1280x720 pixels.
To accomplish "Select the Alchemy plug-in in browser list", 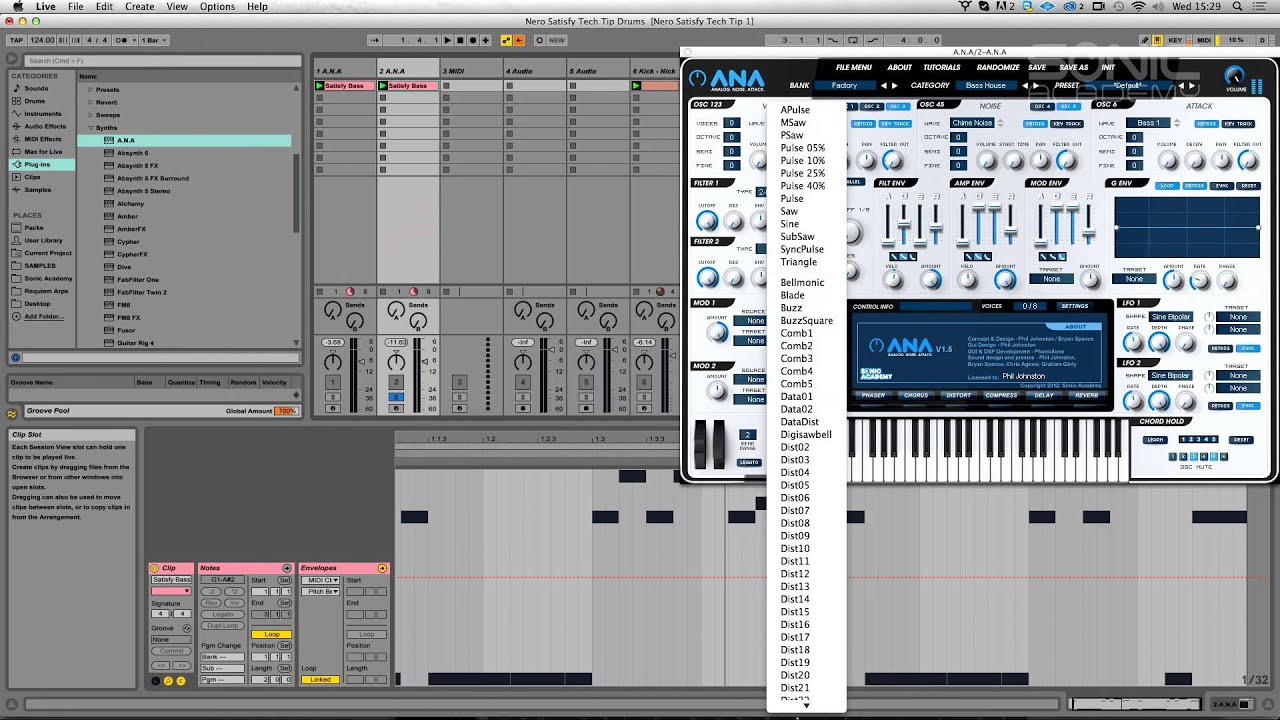I will click(x=130, y=204).
